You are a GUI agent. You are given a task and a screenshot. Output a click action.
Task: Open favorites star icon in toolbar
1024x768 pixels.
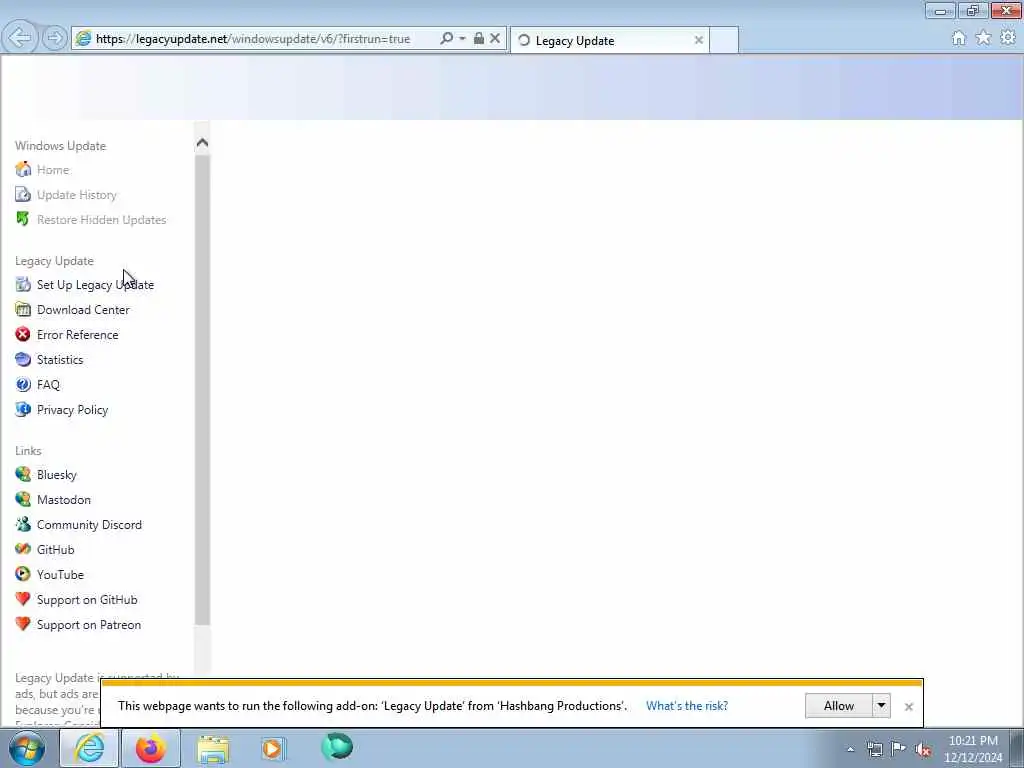point(983,38)
